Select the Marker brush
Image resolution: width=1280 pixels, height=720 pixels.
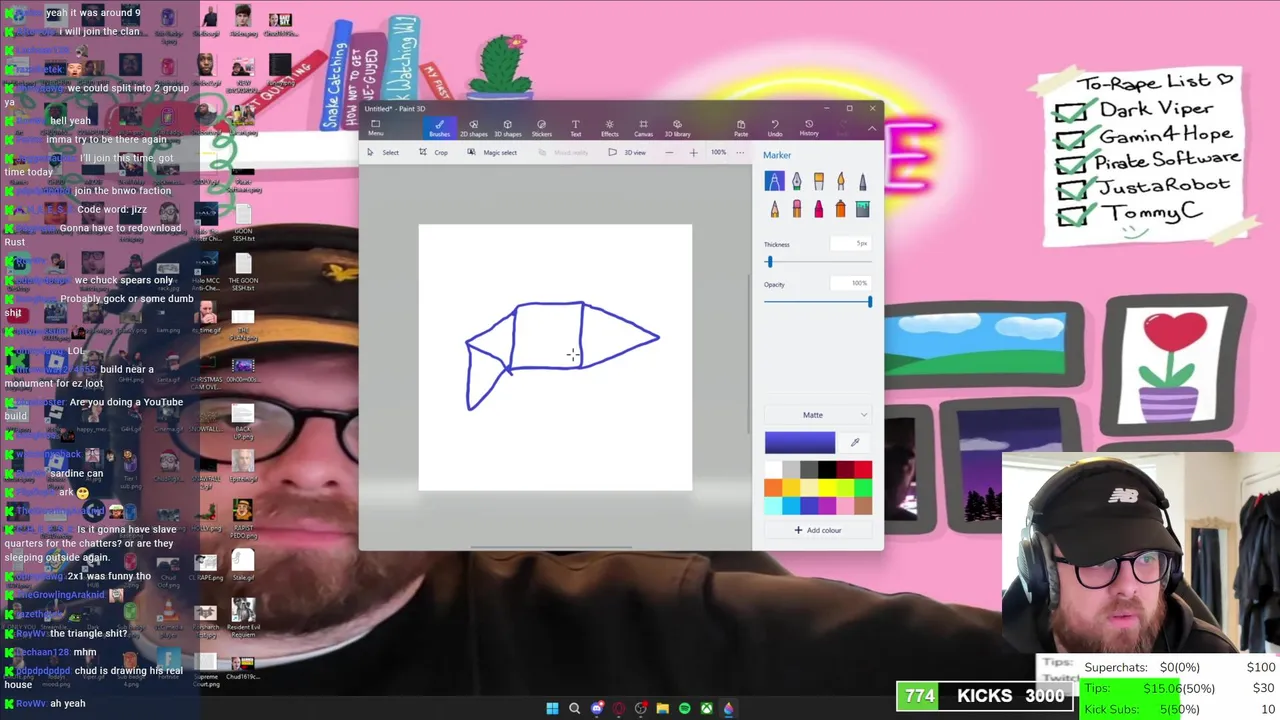774,181
